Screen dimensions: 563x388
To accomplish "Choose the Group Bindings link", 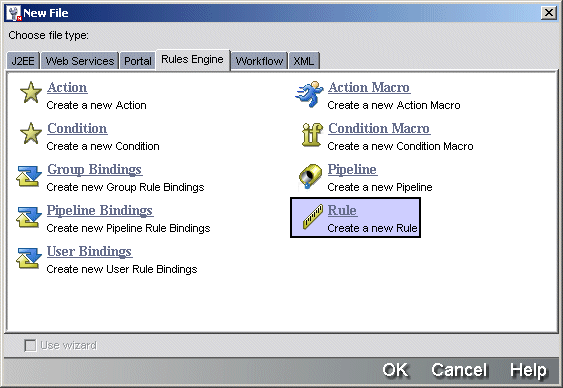I will 95,169.
